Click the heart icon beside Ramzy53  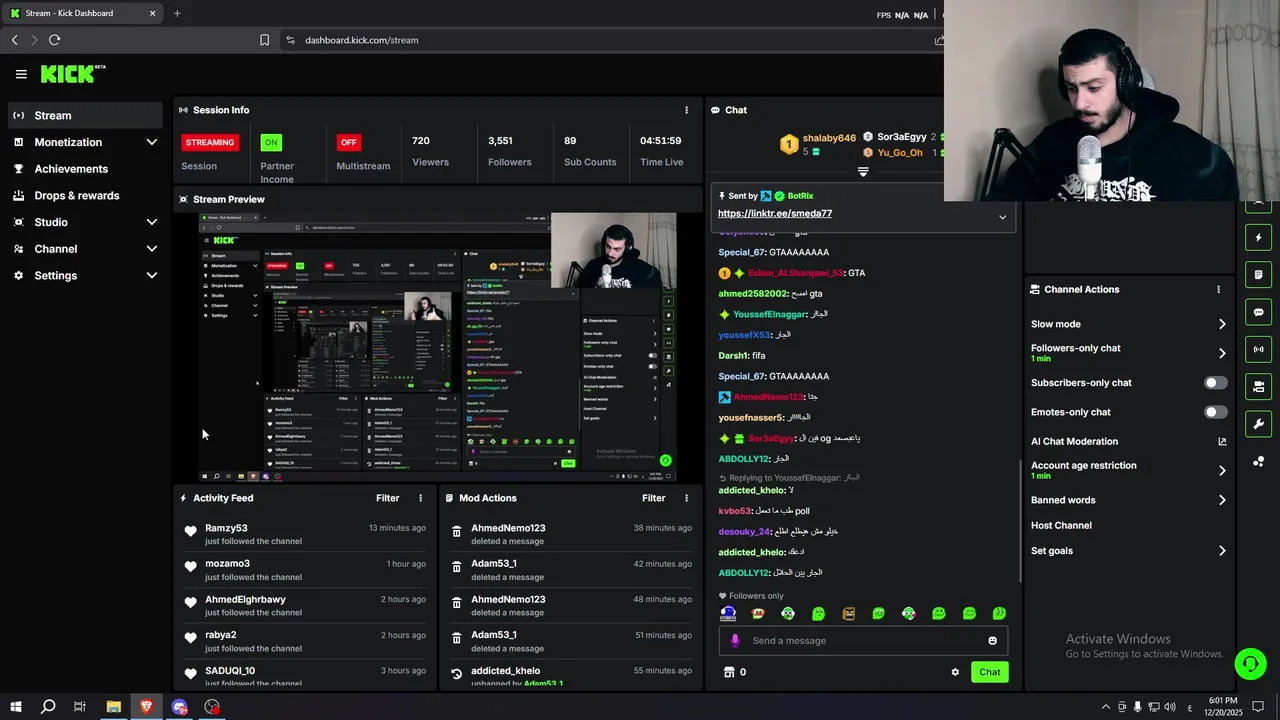click(190, 532)
